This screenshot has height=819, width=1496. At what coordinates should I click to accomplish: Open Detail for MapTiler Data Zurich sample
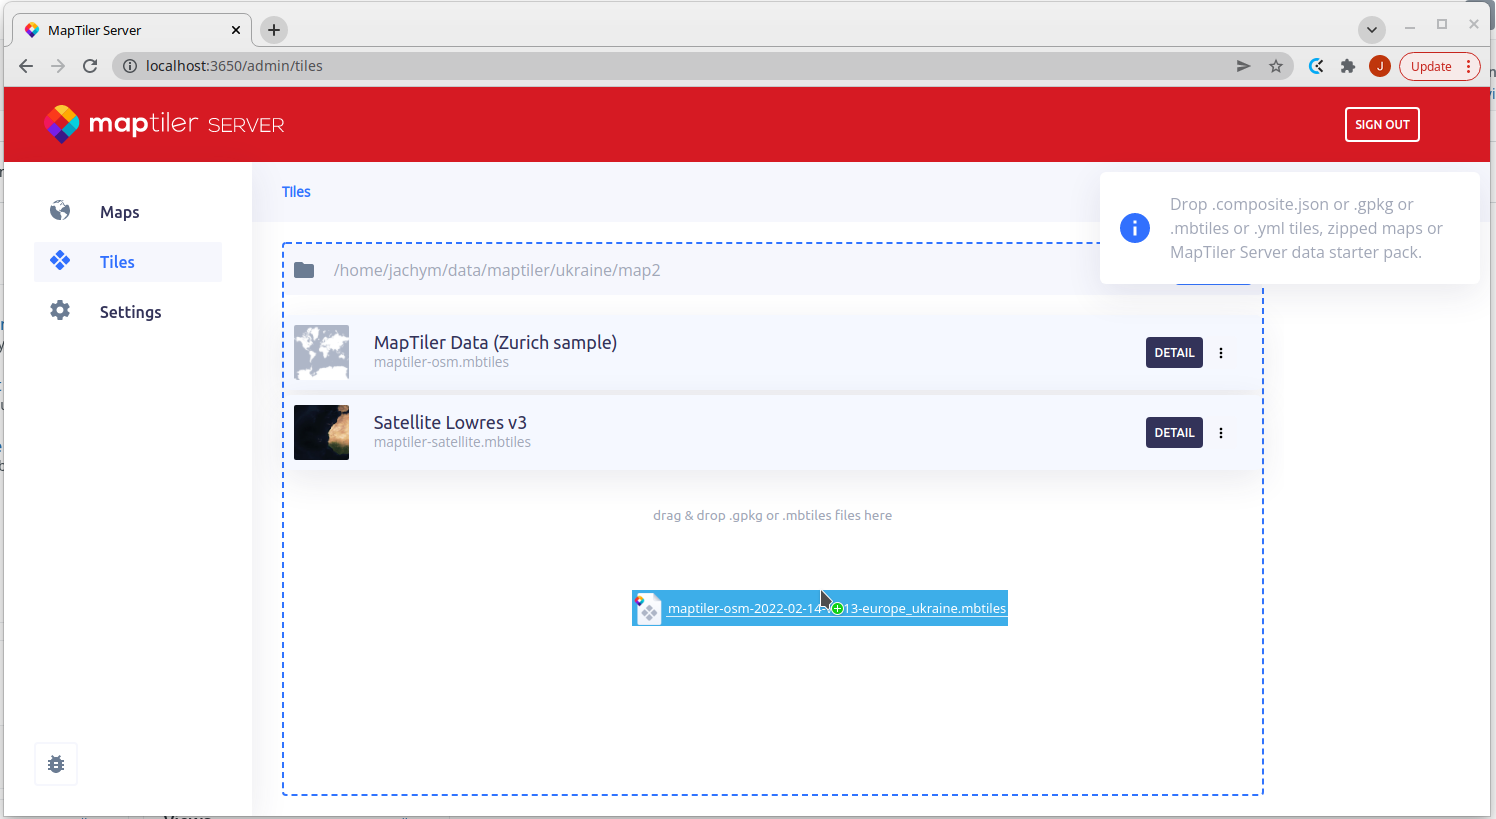(x=1173, y=353)
